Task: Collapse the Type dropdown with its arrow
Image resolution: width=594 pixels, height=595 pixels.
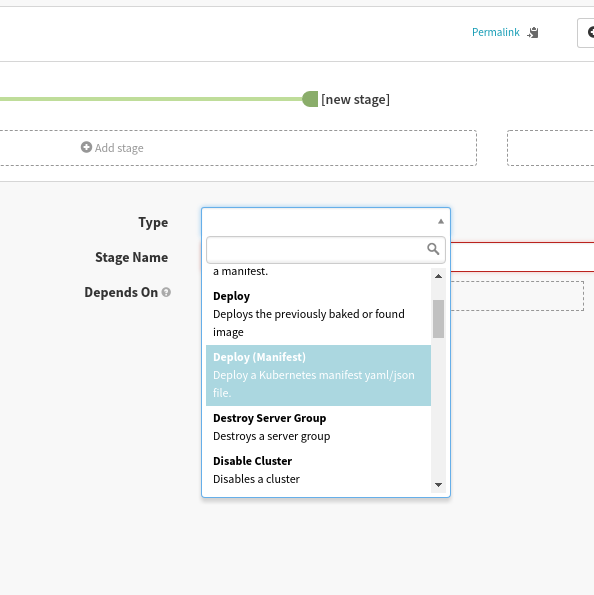Action: (441, 221)
